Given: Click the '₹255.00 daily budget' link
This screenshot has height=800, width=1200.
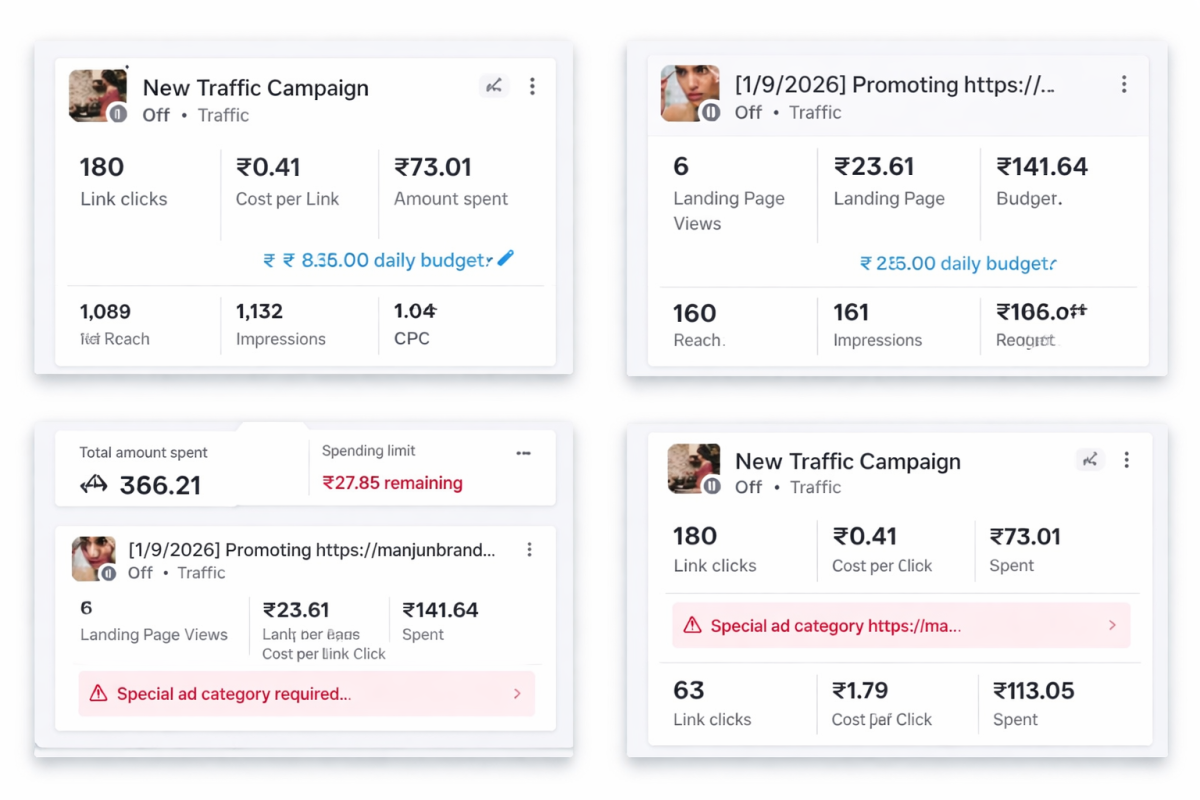Looking at the screenshot, I should pos(957,264).
